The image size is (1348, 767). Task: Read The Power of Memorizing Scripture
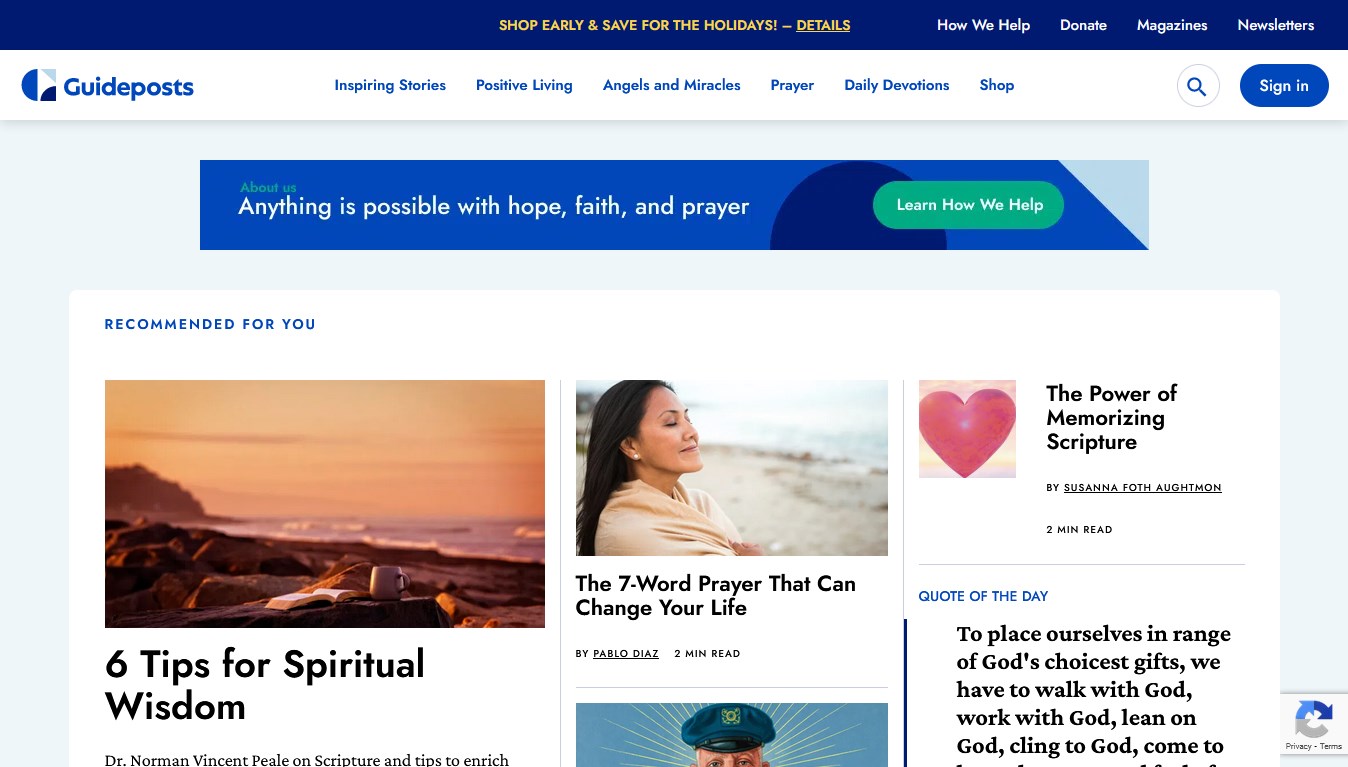click(x=1112, y=418)
